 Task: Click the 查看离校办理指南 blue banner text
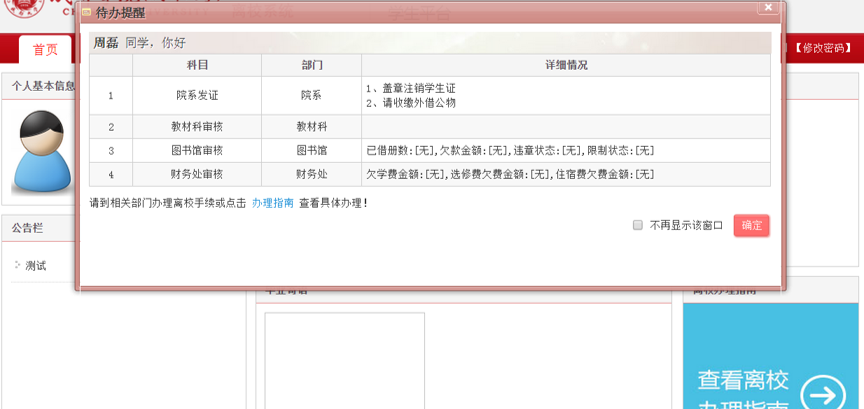point(743,392)
